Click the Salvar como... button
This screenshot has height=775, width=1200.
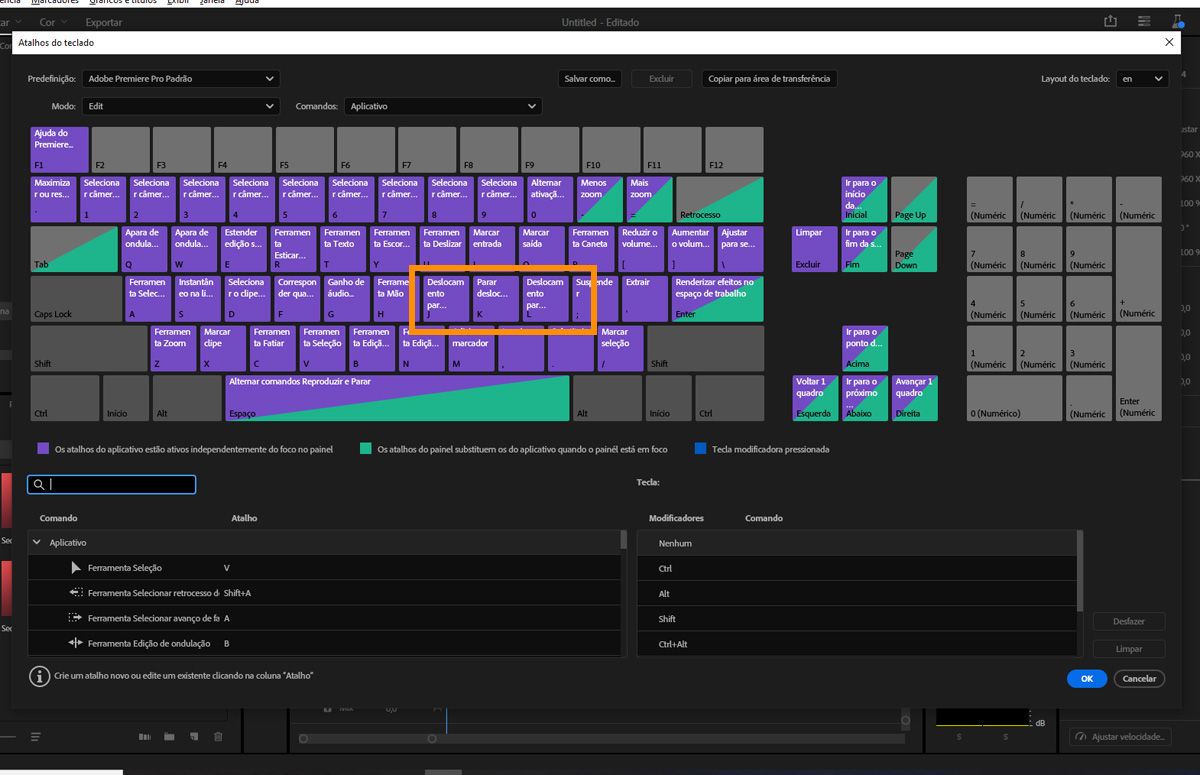pyautogui.click(x=590, y=78)
